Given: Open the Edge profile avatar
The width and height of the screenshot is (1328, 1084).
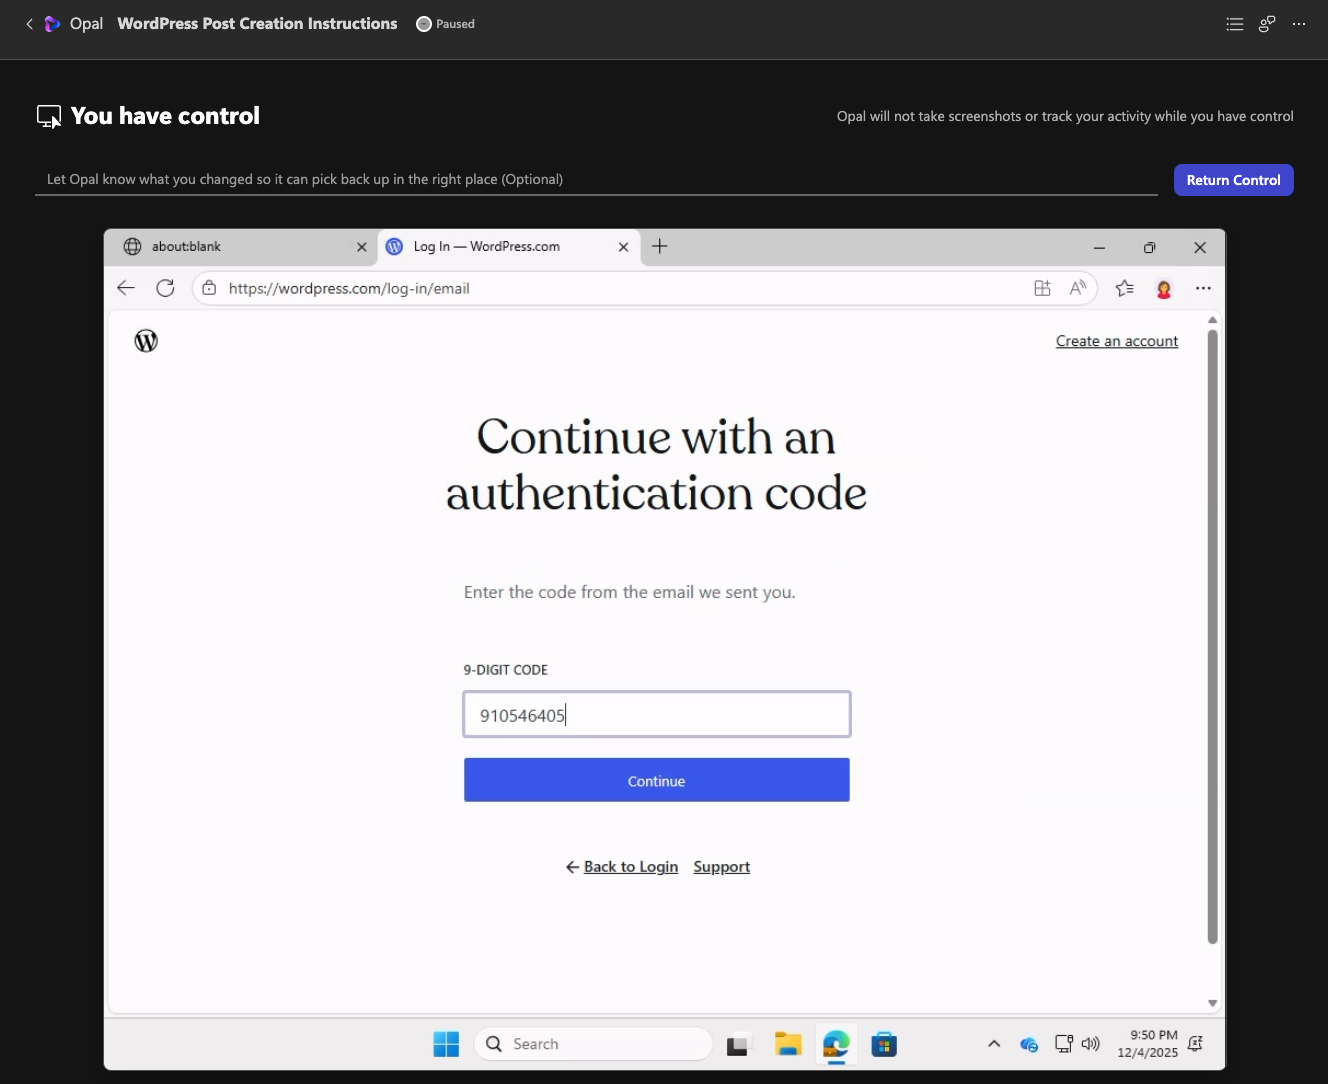Looking at the screenshot, I should 1163,289.
